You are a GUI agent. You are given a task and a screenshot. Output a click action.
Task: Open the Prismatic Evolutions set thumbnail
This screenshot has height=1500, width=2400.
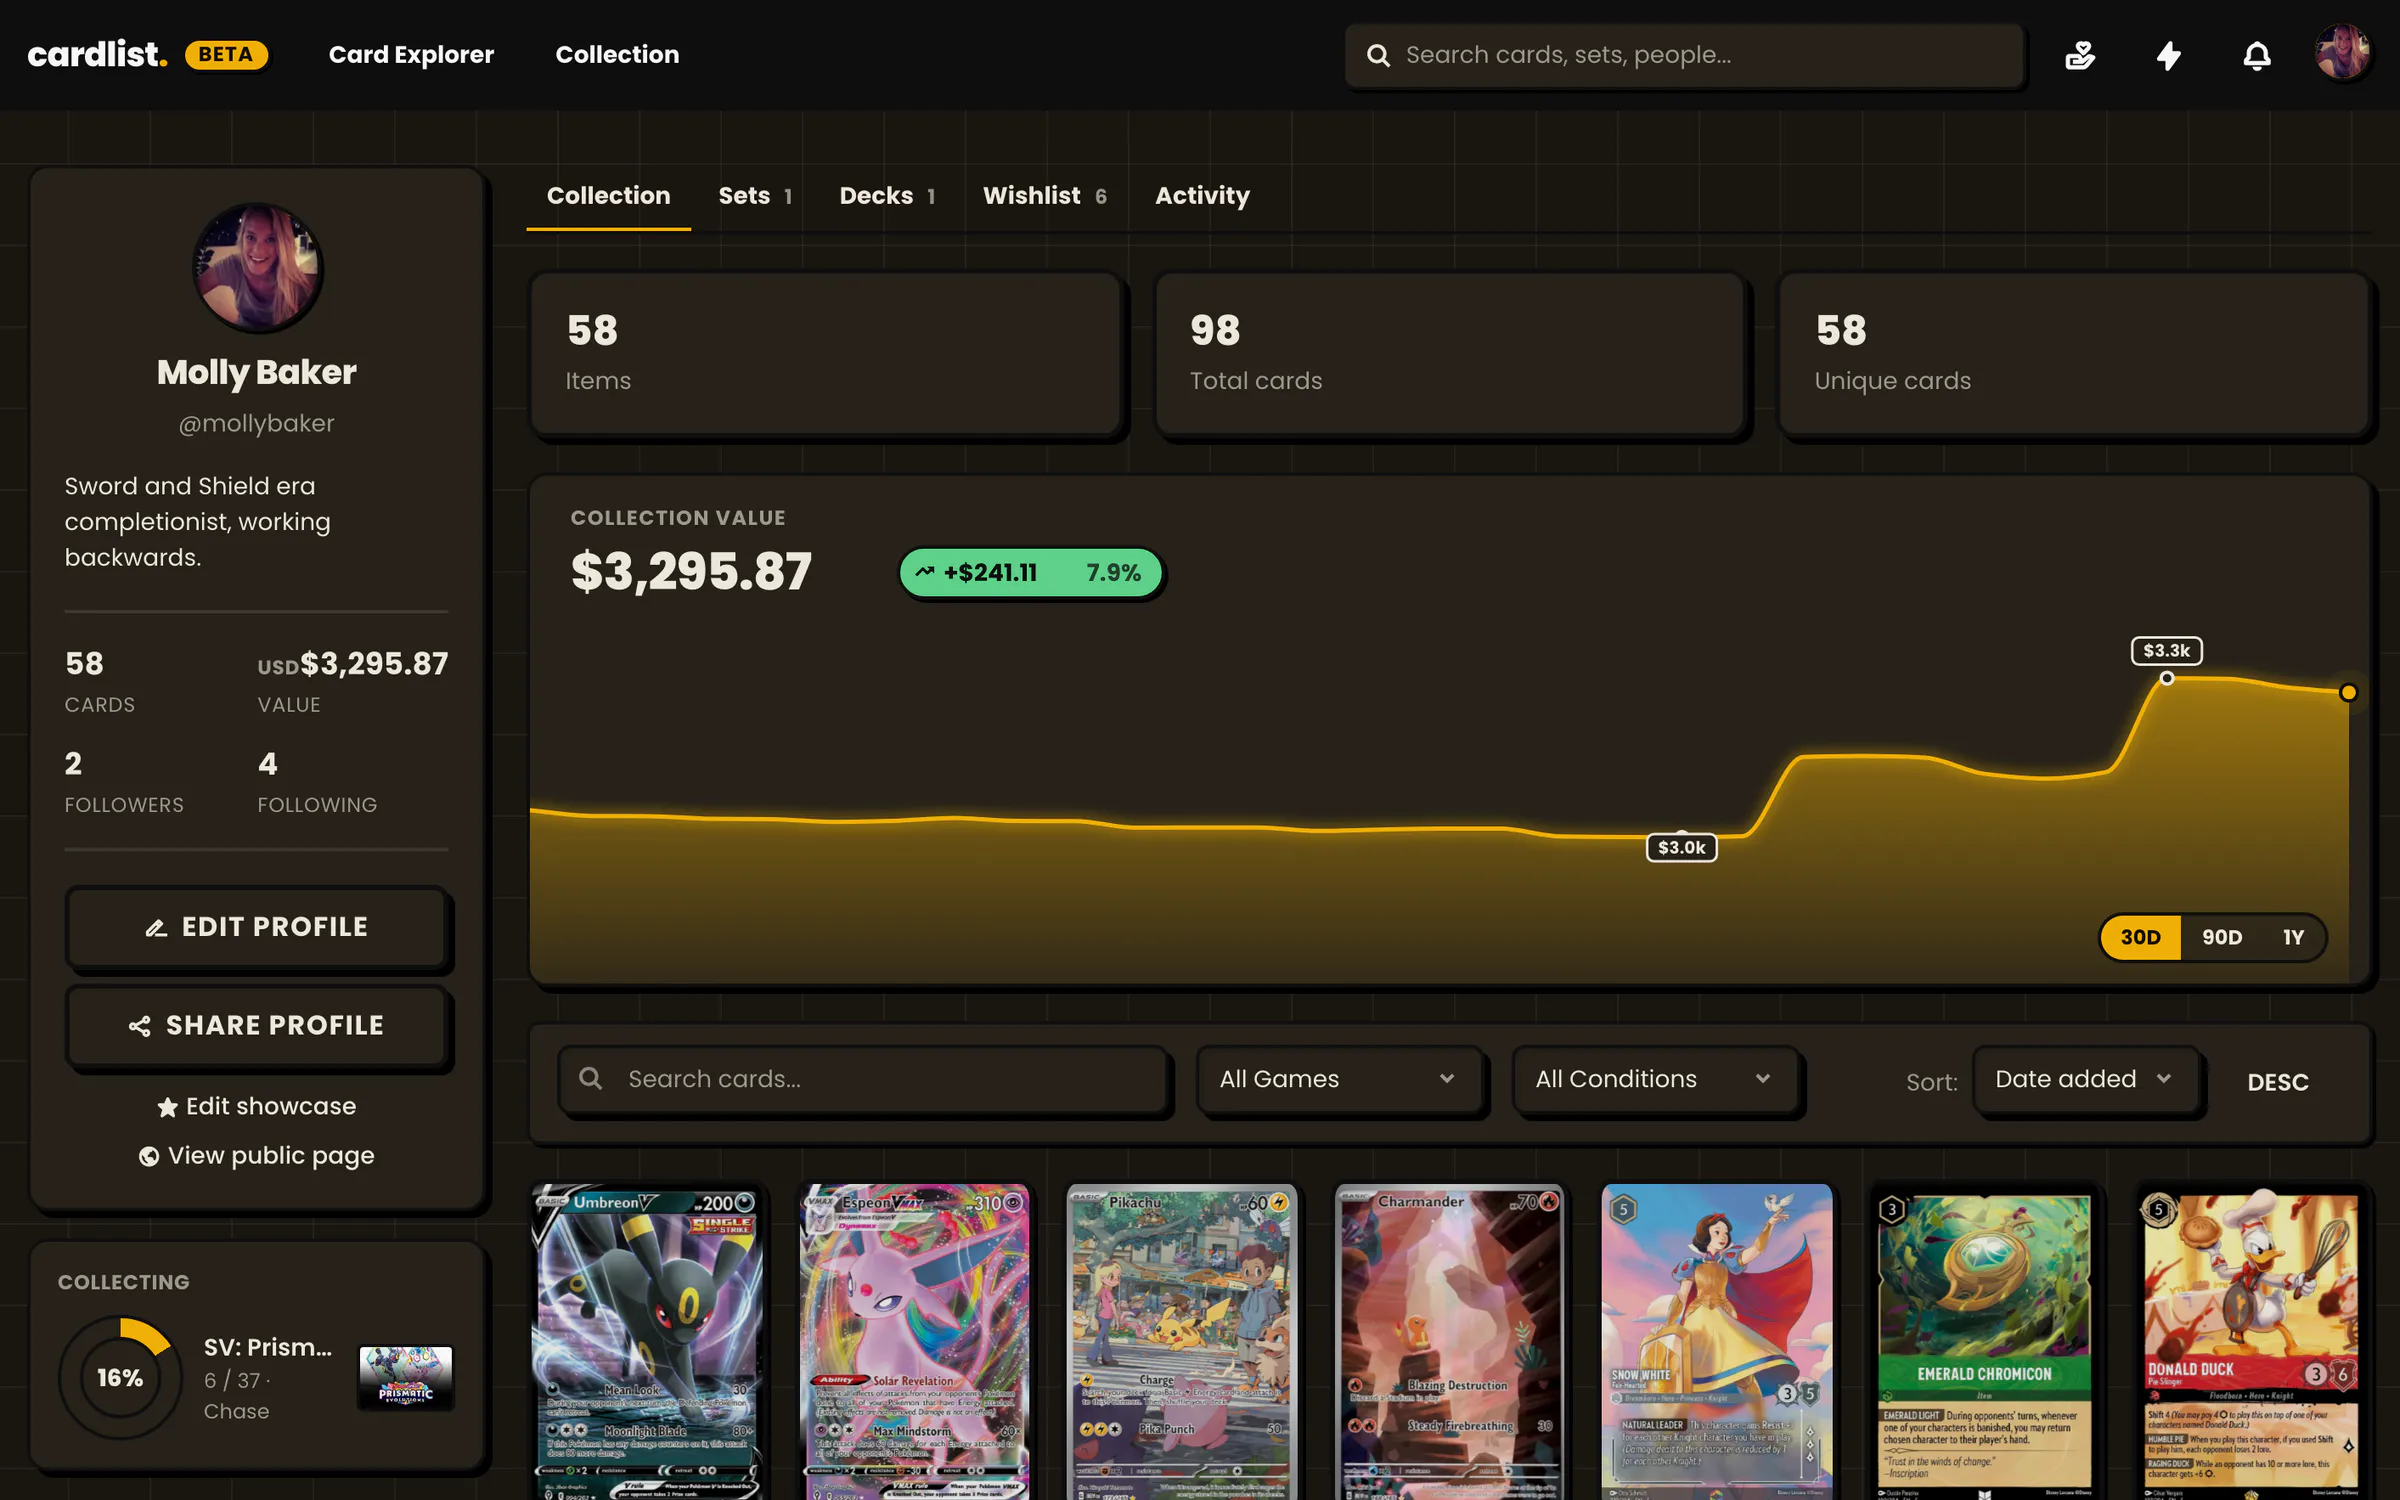pyautogui.click(x=405, y=1377)
